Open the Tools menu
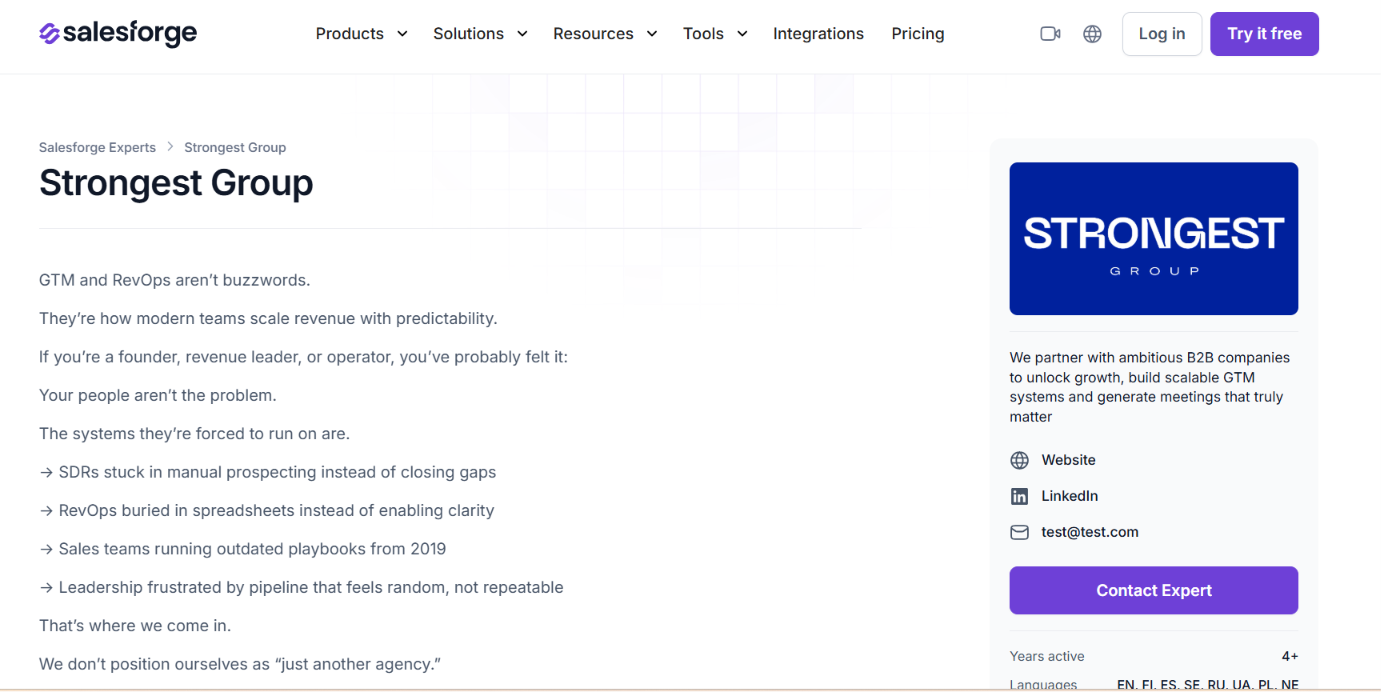1381x692 pixels. (x=715, y=34)
